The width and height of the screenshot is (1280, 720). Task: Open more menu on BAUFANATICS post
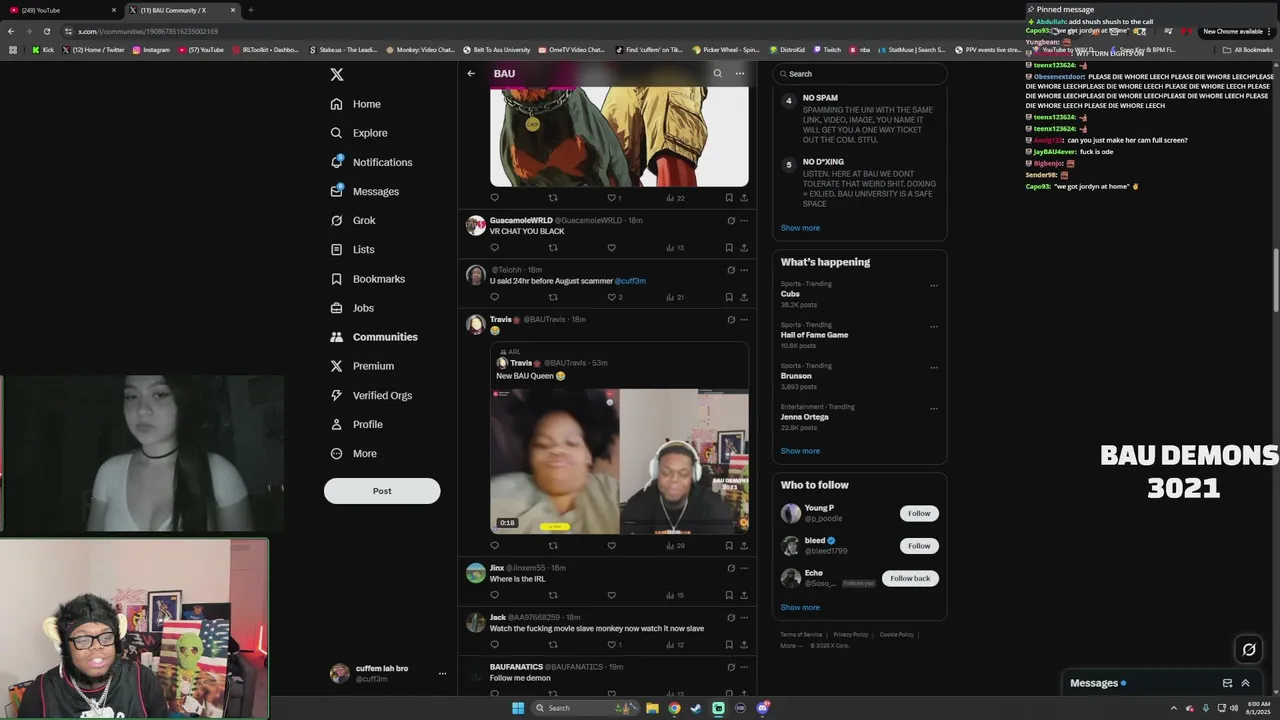pos(744,667)
